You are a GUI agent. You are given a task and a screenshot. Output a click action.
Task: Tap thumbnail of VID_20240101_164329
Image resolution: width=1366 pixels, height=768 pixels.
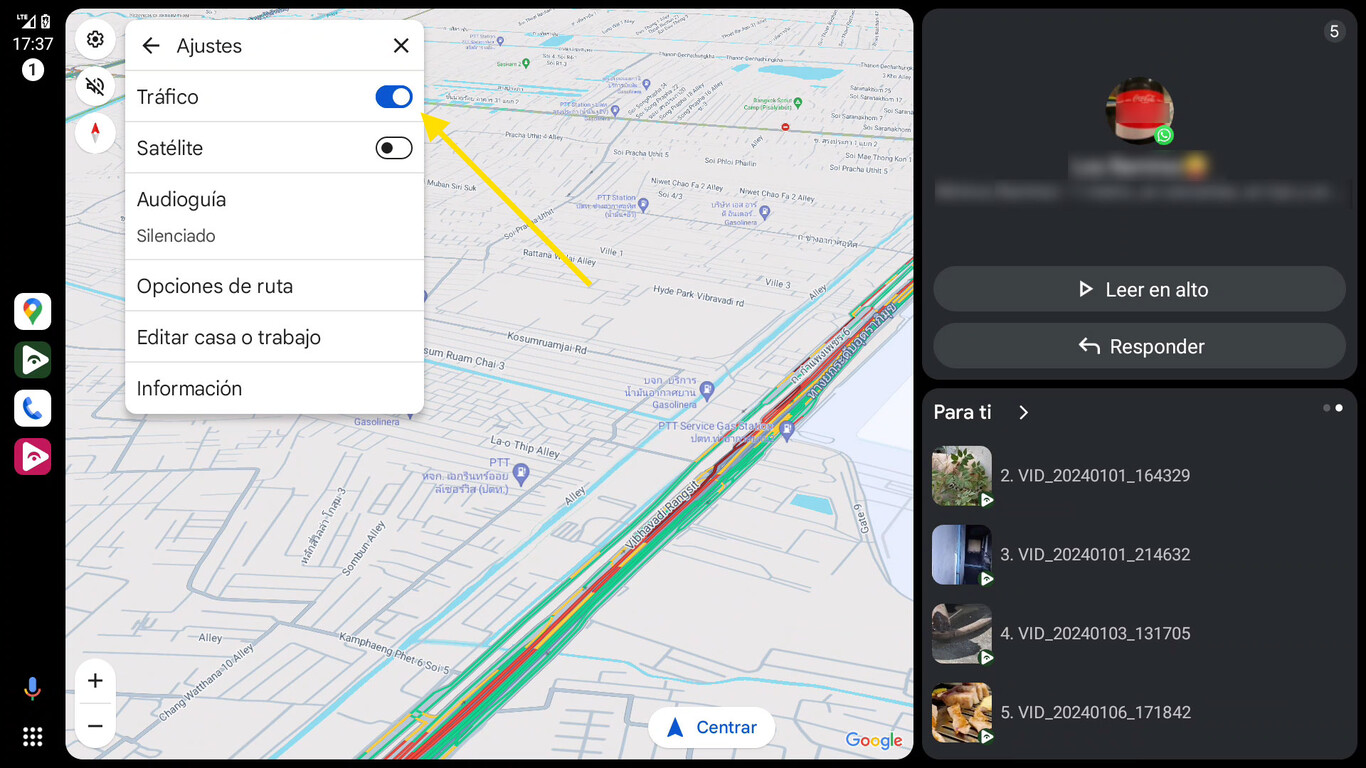[962, 476]
